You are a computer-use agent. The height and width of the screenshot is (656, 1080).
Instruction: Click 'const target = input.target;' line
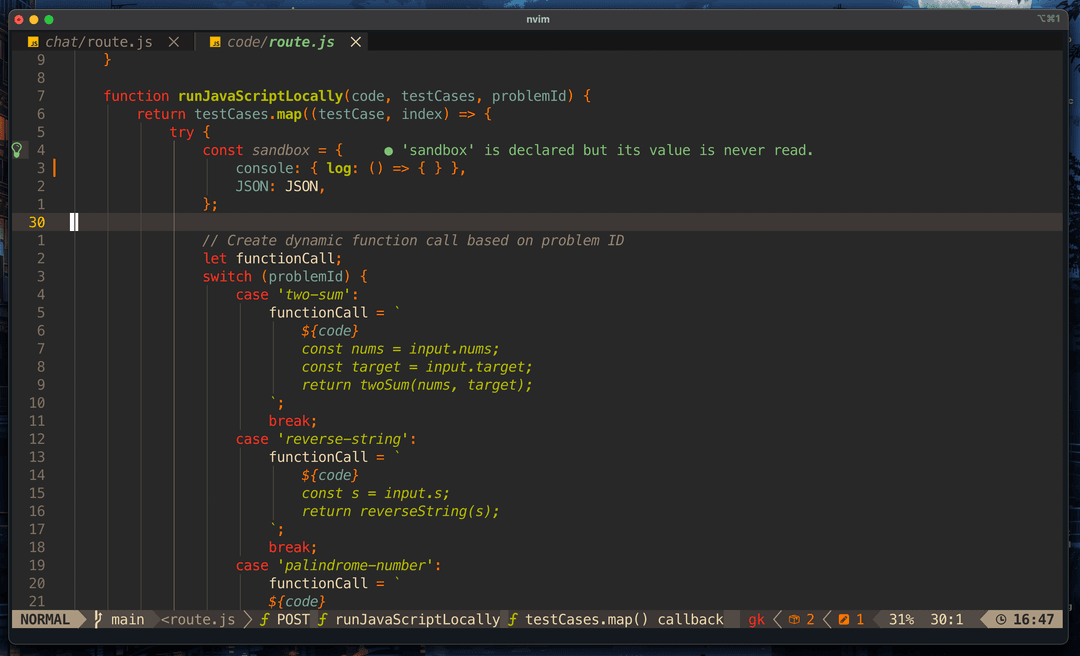click(417, 367)
